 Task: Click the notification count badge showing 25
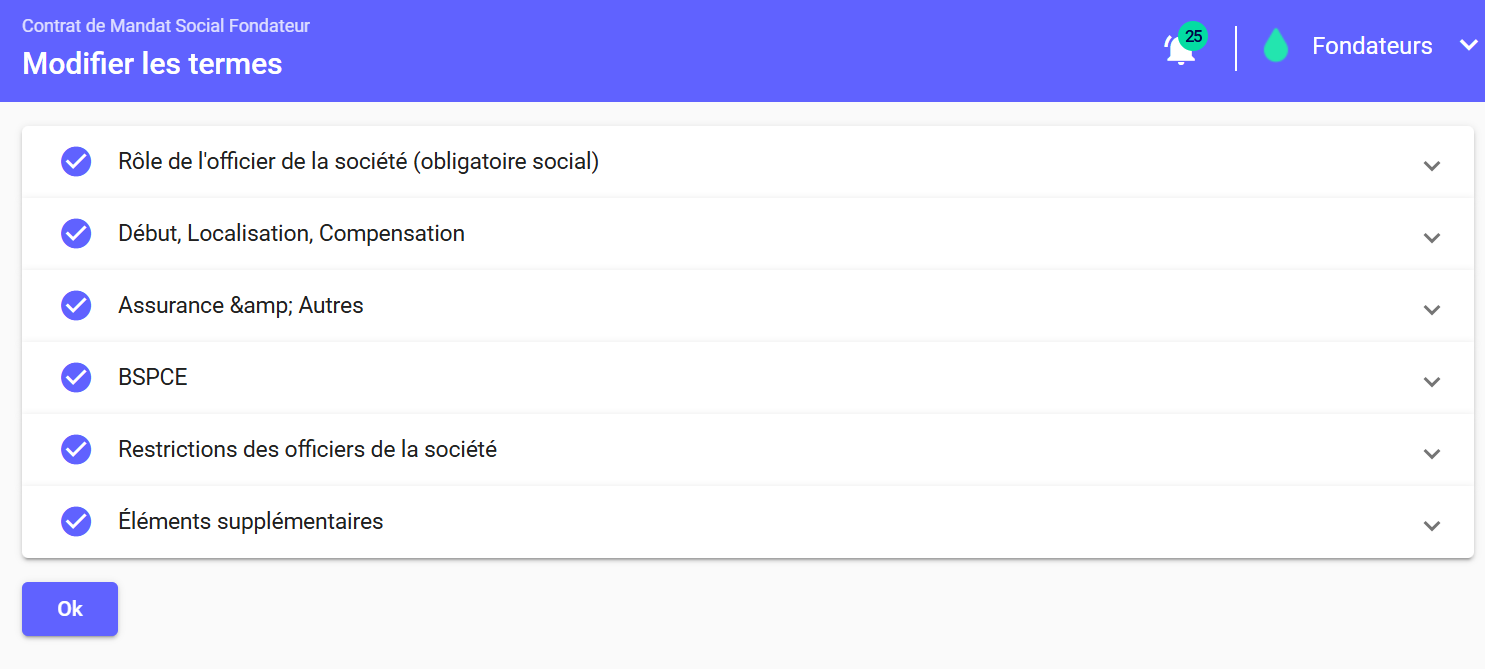pos(1193,36)
